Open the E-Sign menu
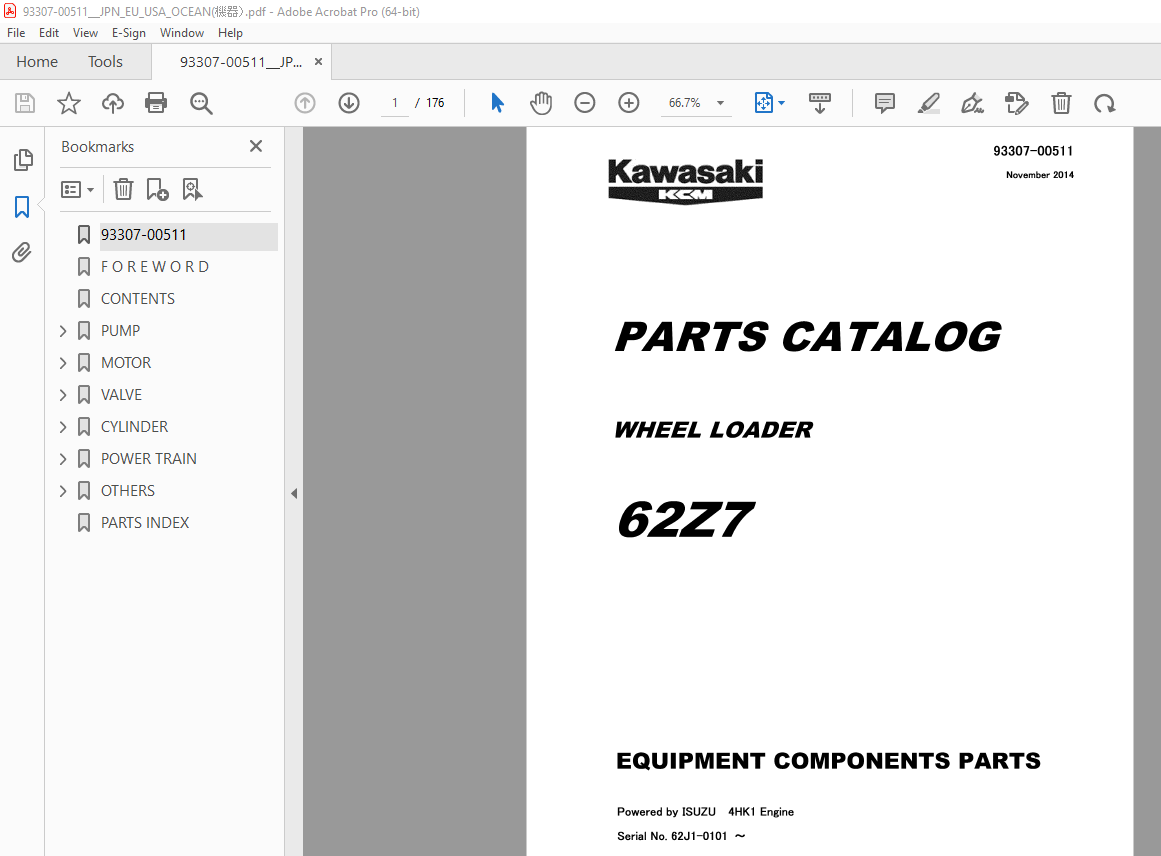 129,33
